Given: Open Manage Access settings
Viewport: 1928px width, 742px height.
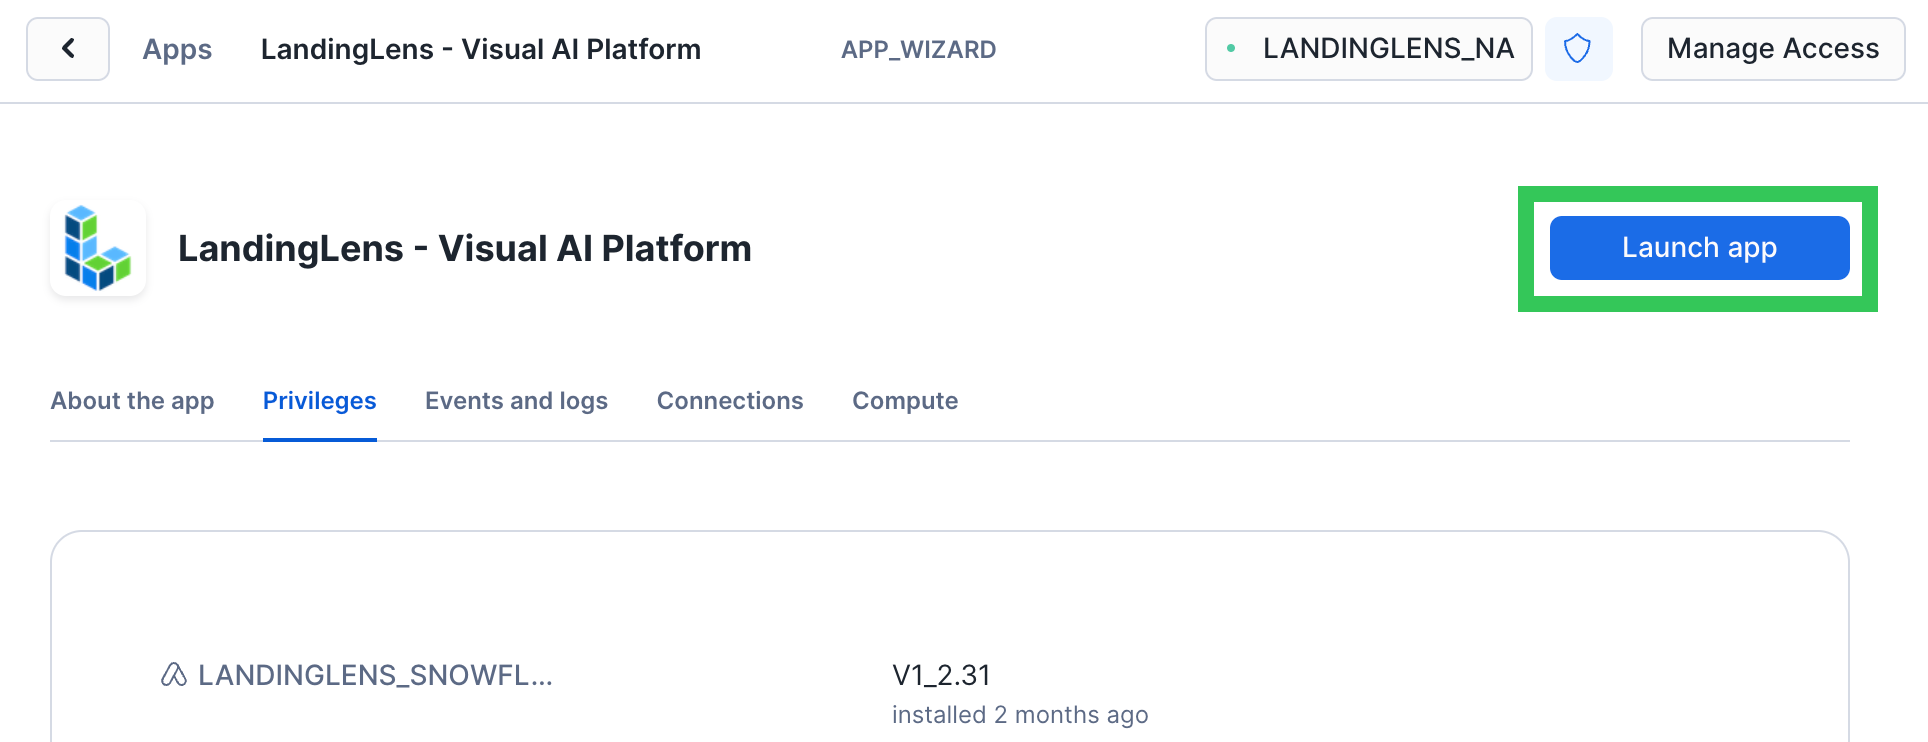Looking at the screenshot, I should click(1773, 49).
